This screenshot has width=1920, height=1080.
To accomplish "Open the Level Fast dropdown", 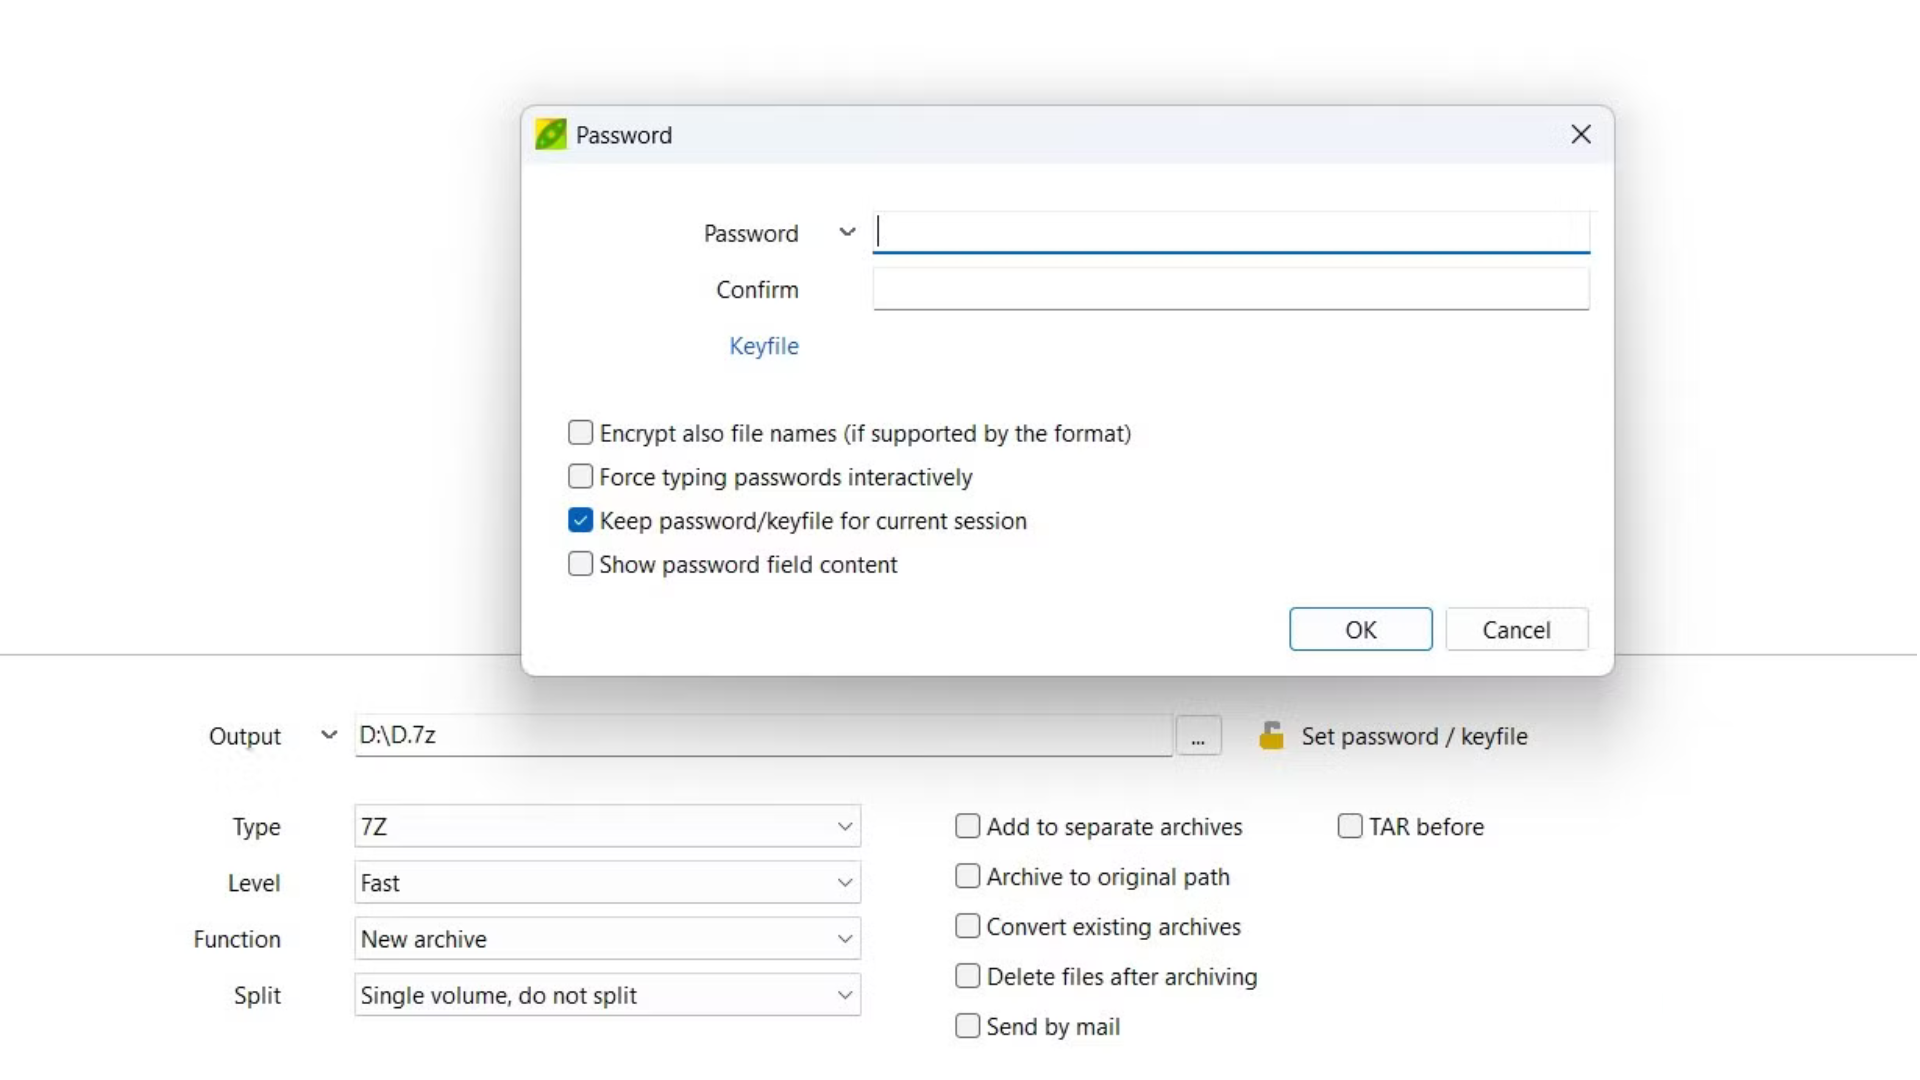I will [607, 883].
